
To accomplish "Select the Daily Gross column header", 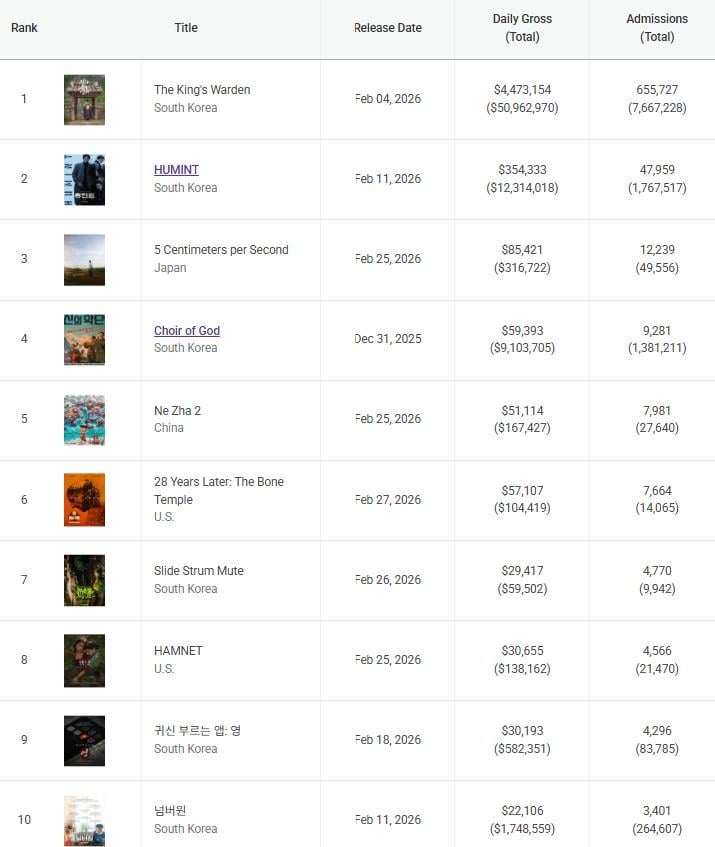I will pyautogui.click(x=522, y=28).
